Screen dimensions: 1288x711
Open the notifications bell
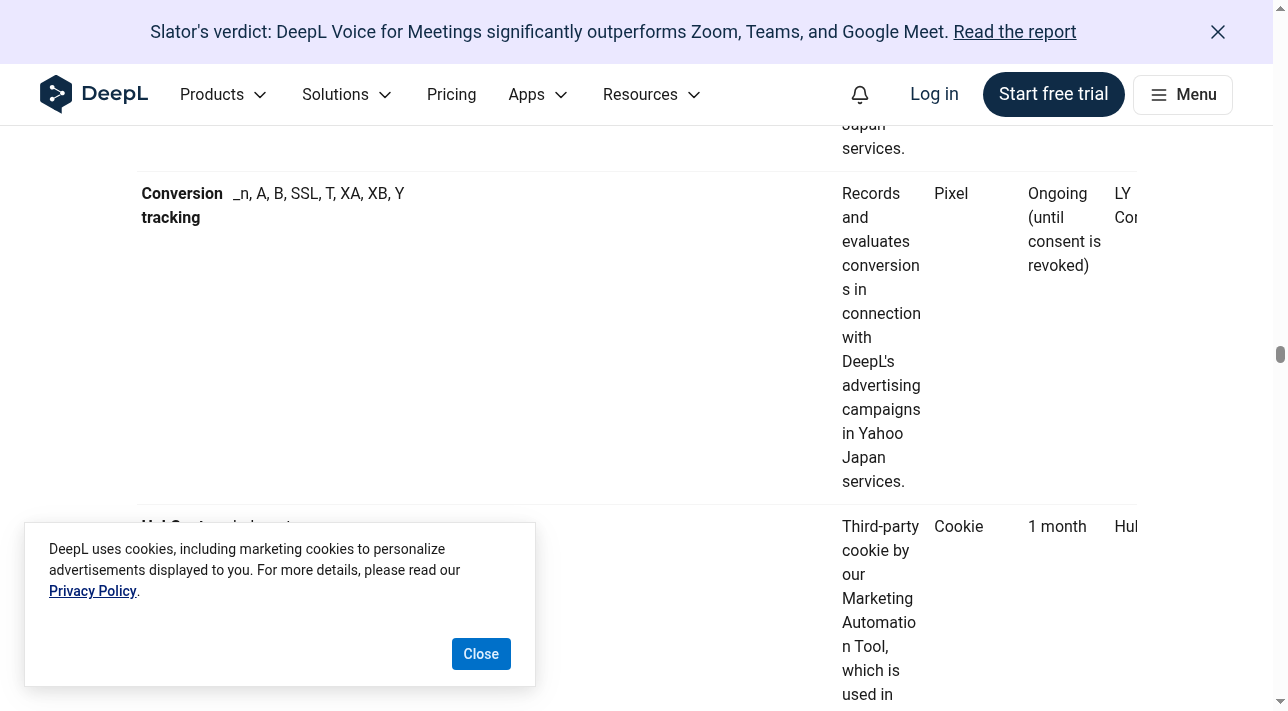point(860,94)
